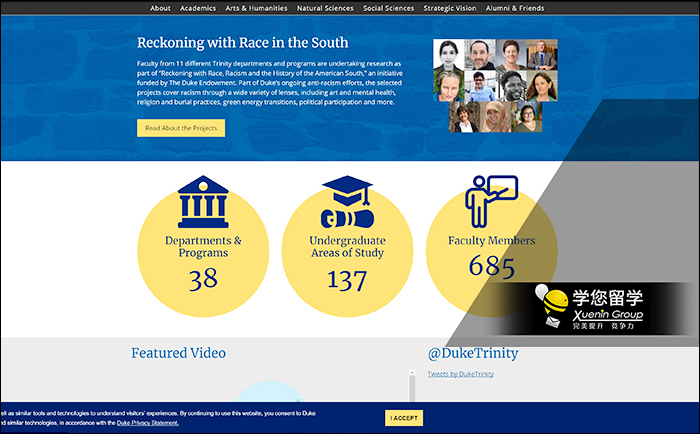Select Social Sciences in top navigation
The image size is (700, 434).
tap(388, 8)
